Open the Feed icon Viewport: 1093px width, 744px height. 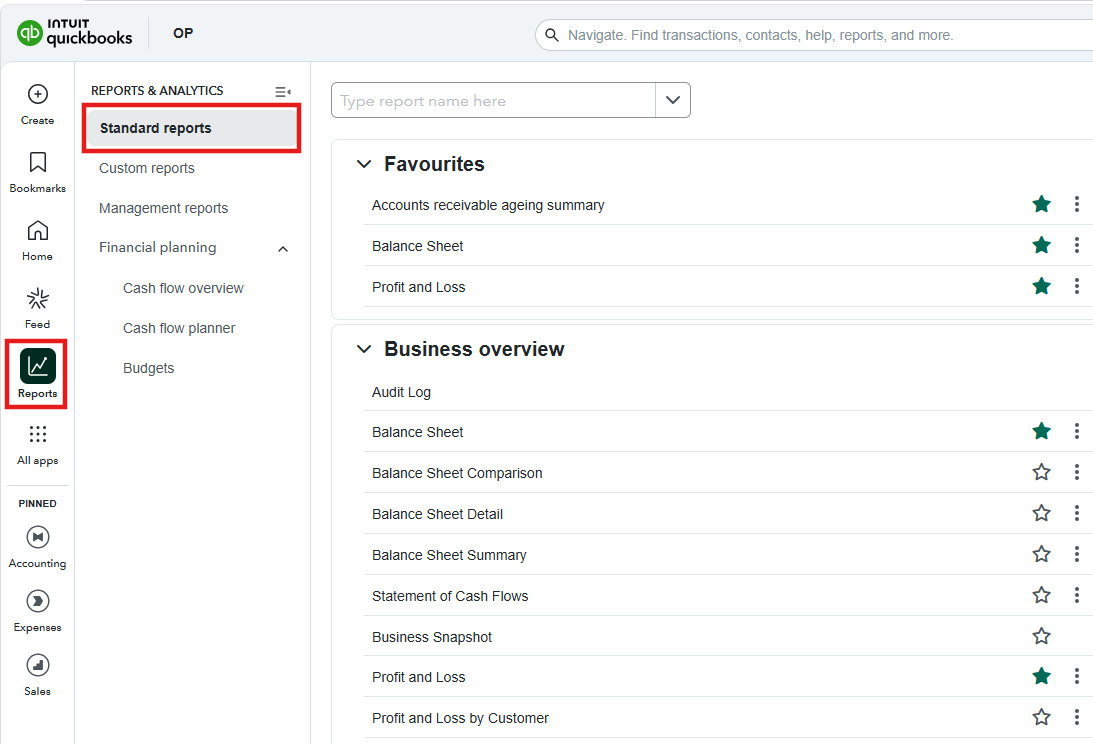(x=38, y=299)
